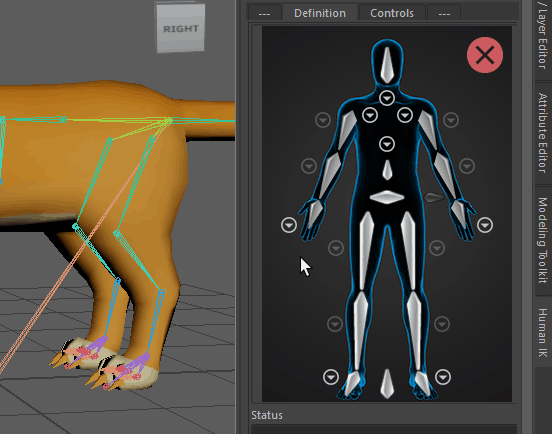
Task: Open the Modeling Toolkit side tab
Action: pos(543,240)
